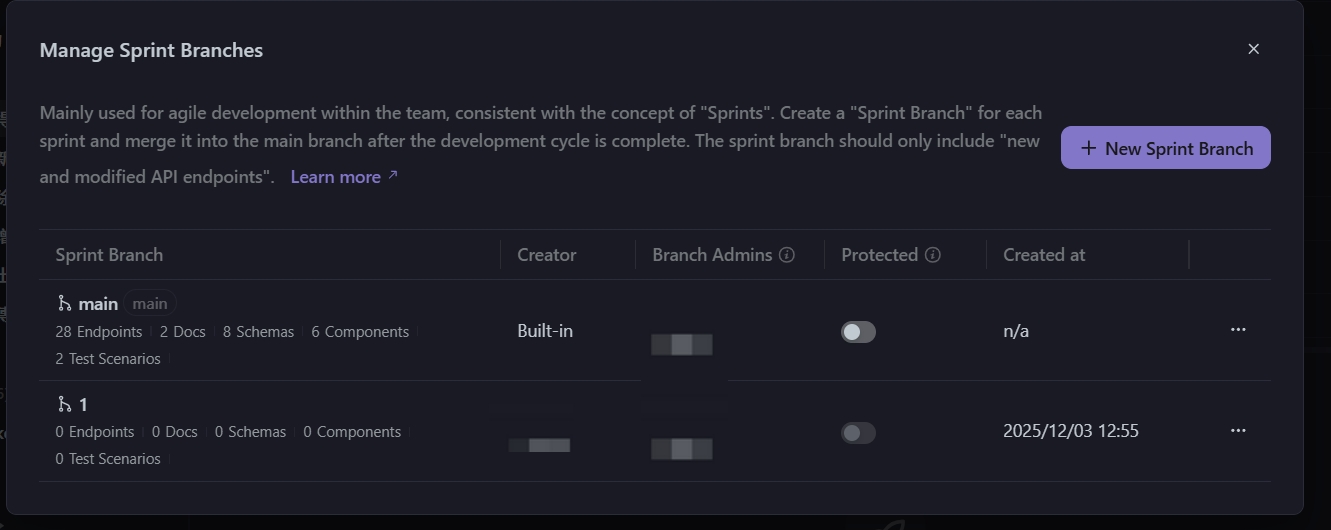
Task: Click the branch icon beside main
Action: point(64,303)
